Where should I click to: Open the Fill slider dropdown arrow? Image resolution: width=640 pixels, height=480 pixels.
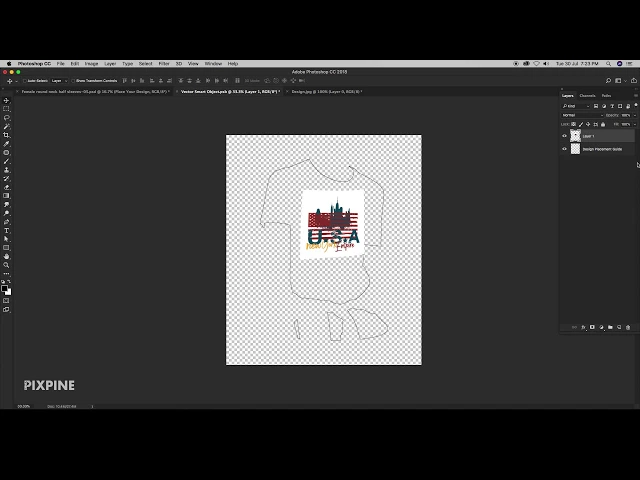coord(635,124)
